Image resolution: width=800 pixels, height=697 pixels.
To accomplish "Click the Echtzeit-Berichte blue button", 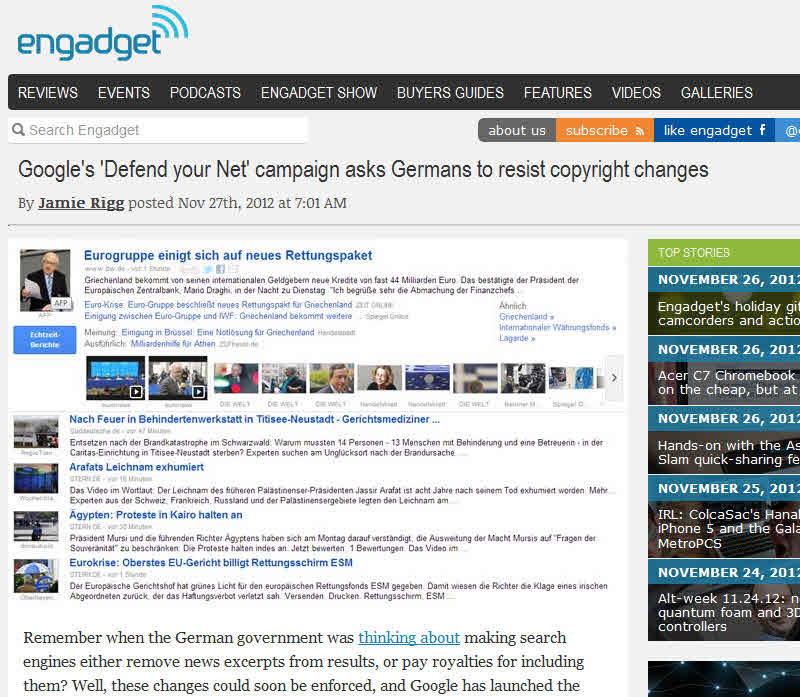I will coord(45,340).
